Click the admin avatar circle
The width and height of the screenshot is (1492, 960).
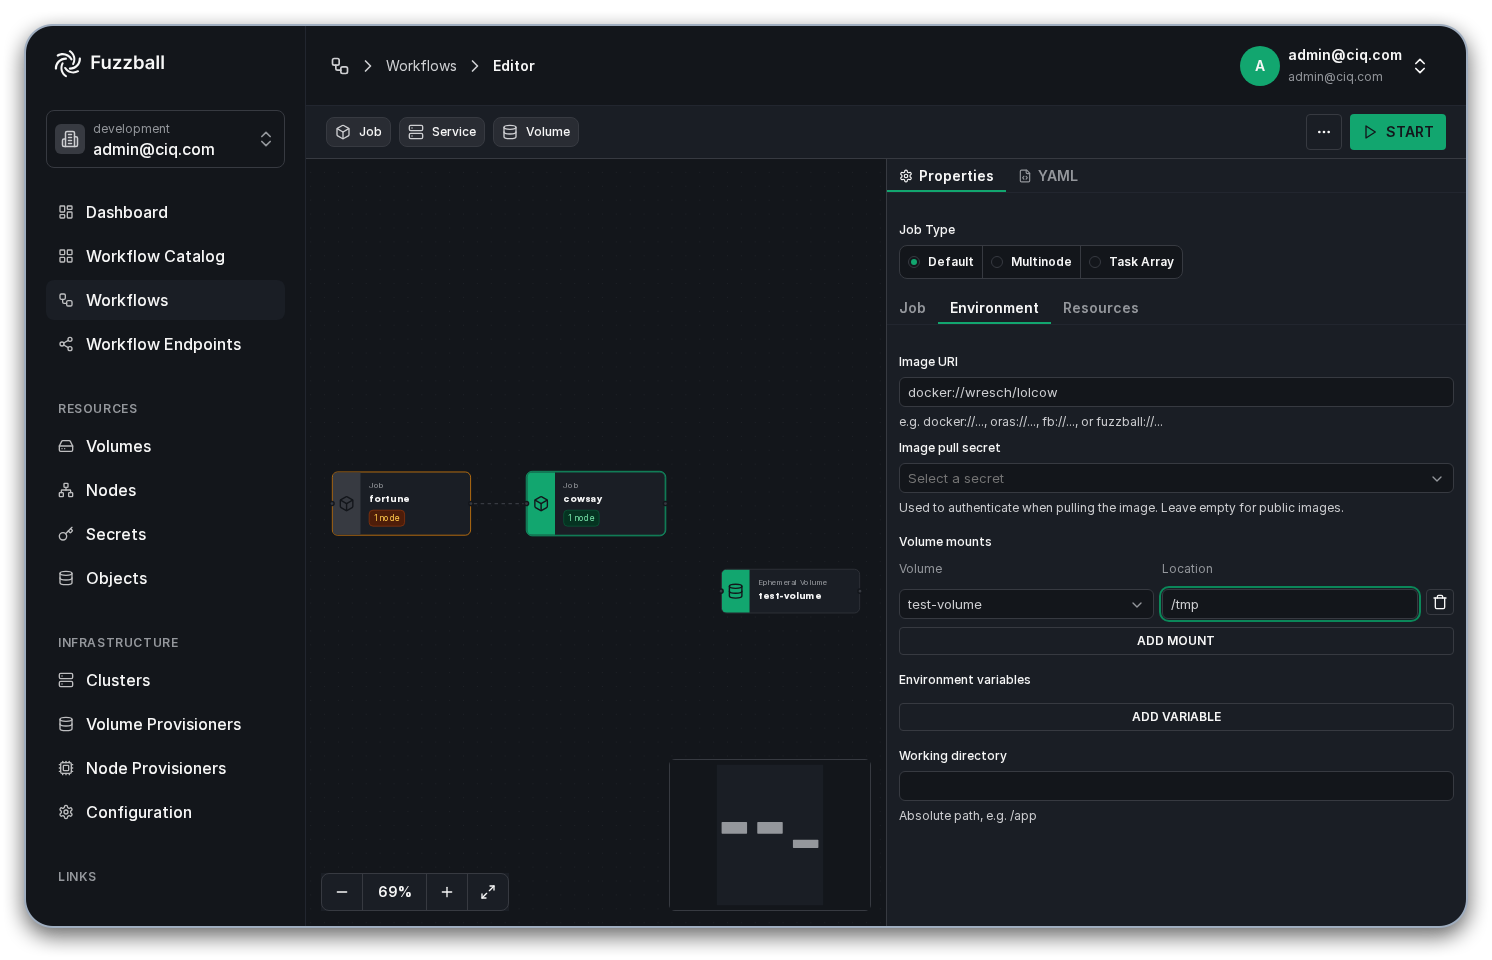[x=1260, y=66]
